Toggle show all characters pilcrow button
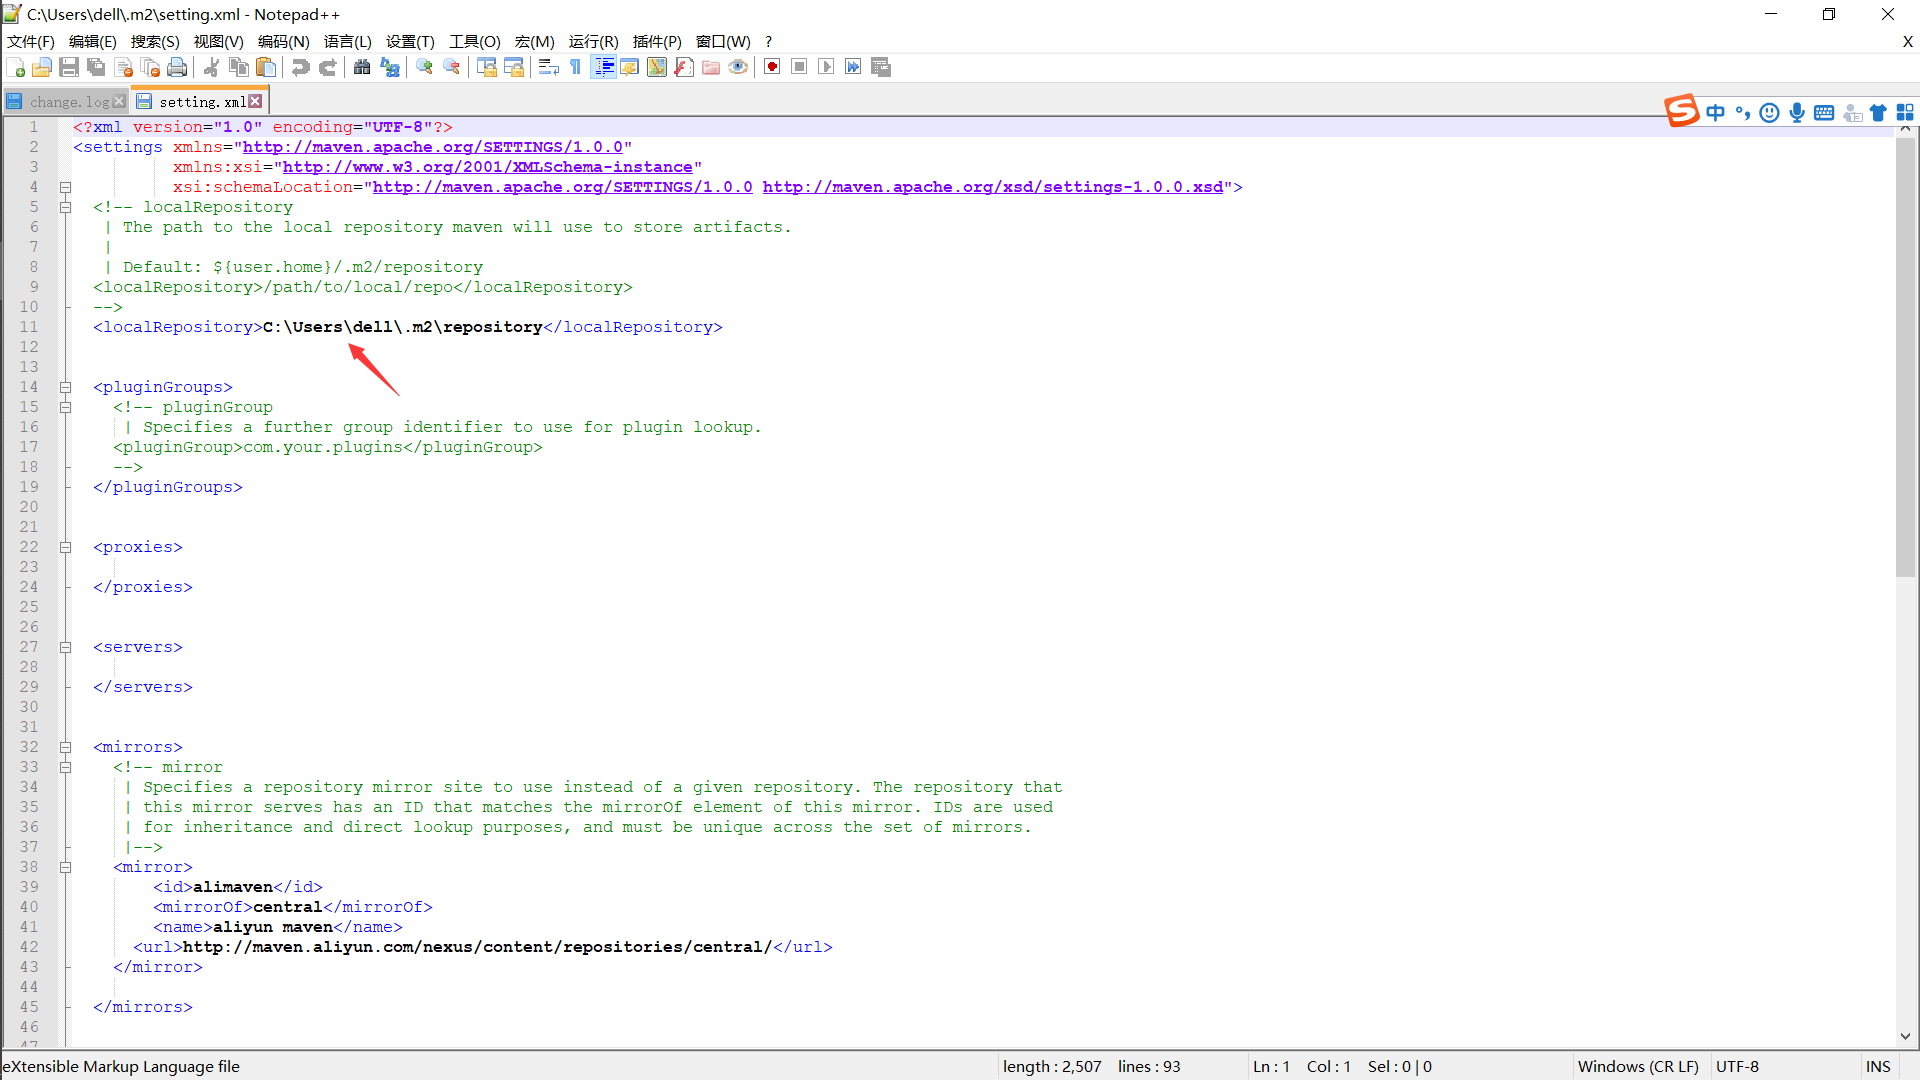The height and width of the screenshot is (1080, 1920). point(576,67)
